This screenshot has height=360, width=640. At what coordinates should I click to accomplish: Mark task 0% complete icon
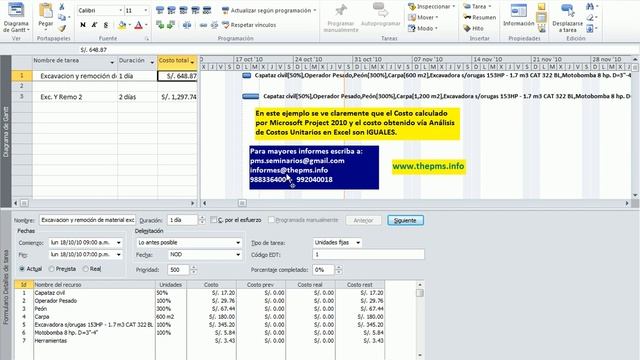click(x=160, y=10)
